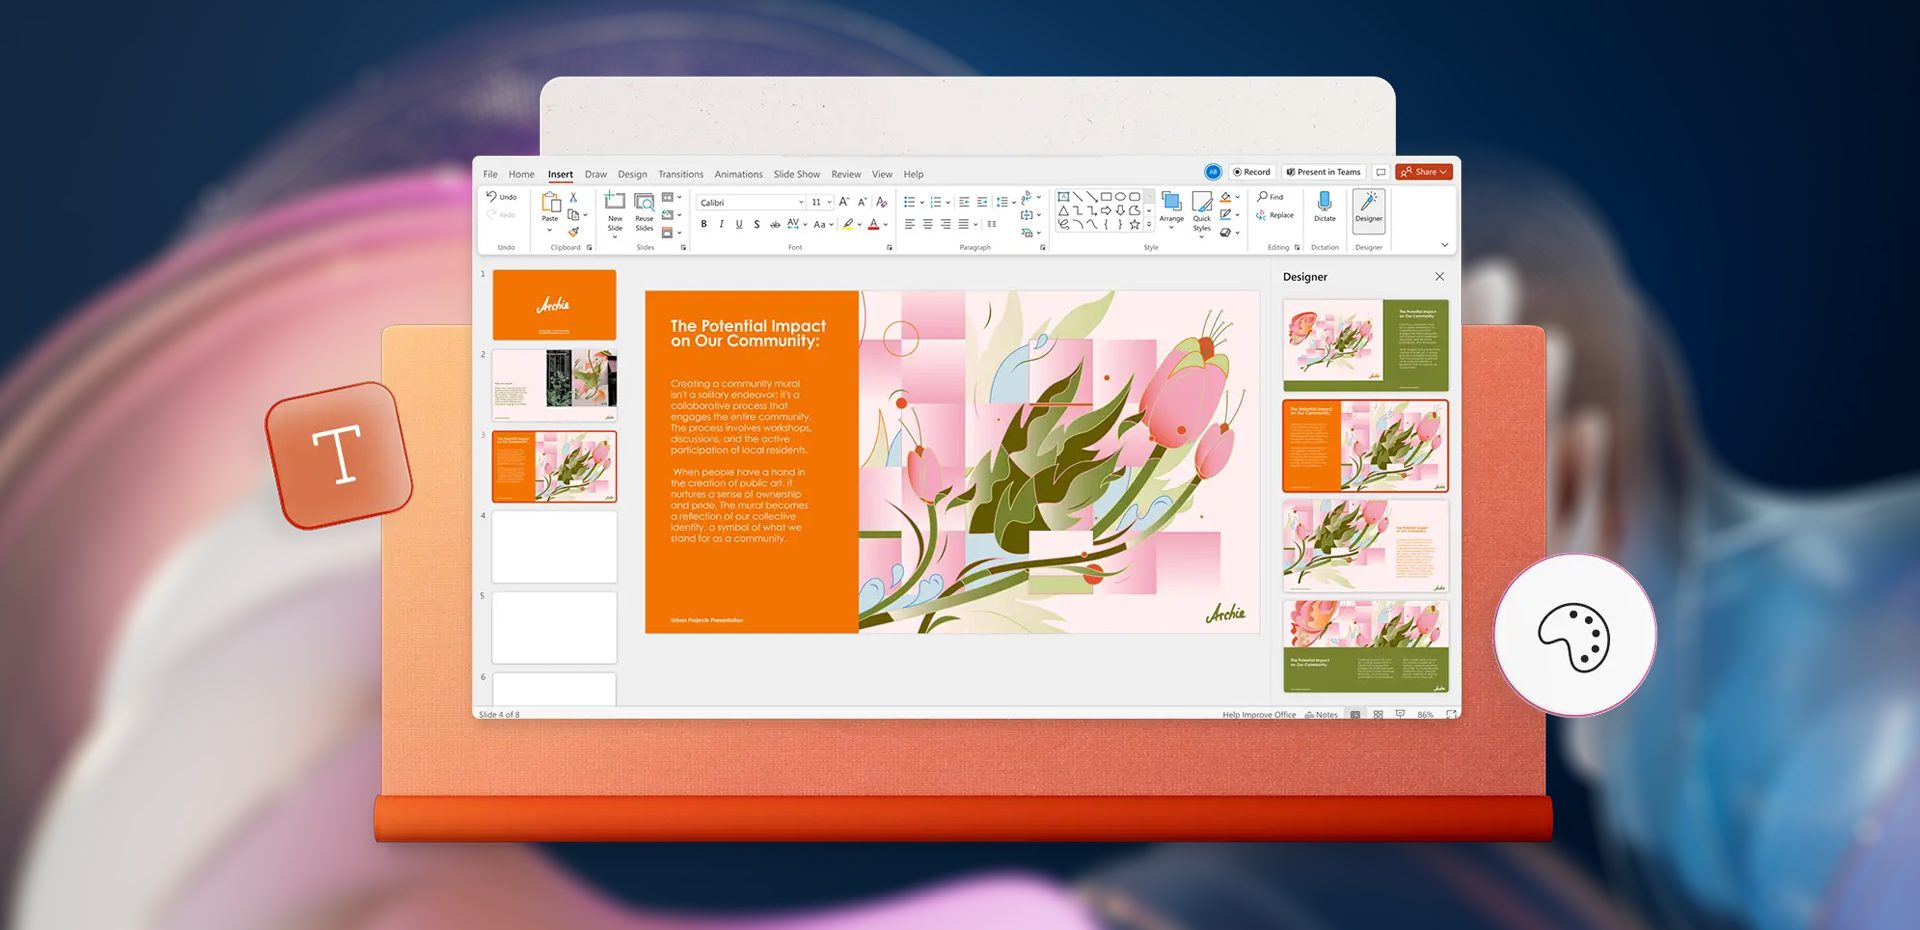The image size is (1920, 930).
Task: Click the Reuse Slides icon
Action: pyautogui.click(x=644, y=202)
